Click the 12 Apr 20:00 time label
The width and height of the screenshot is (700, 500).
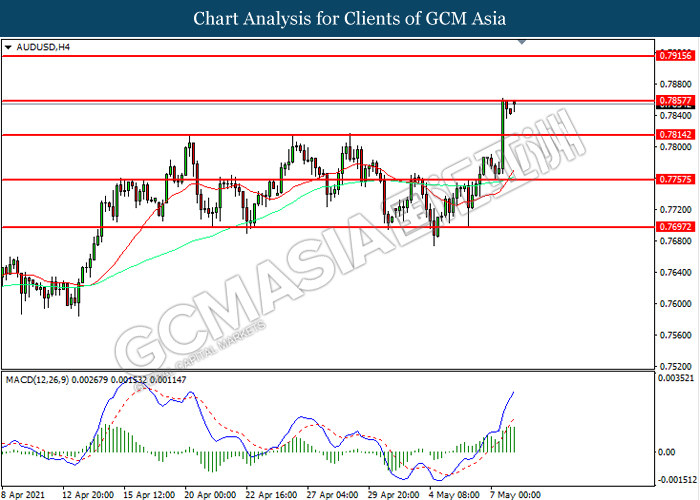(x=88, y=495)
